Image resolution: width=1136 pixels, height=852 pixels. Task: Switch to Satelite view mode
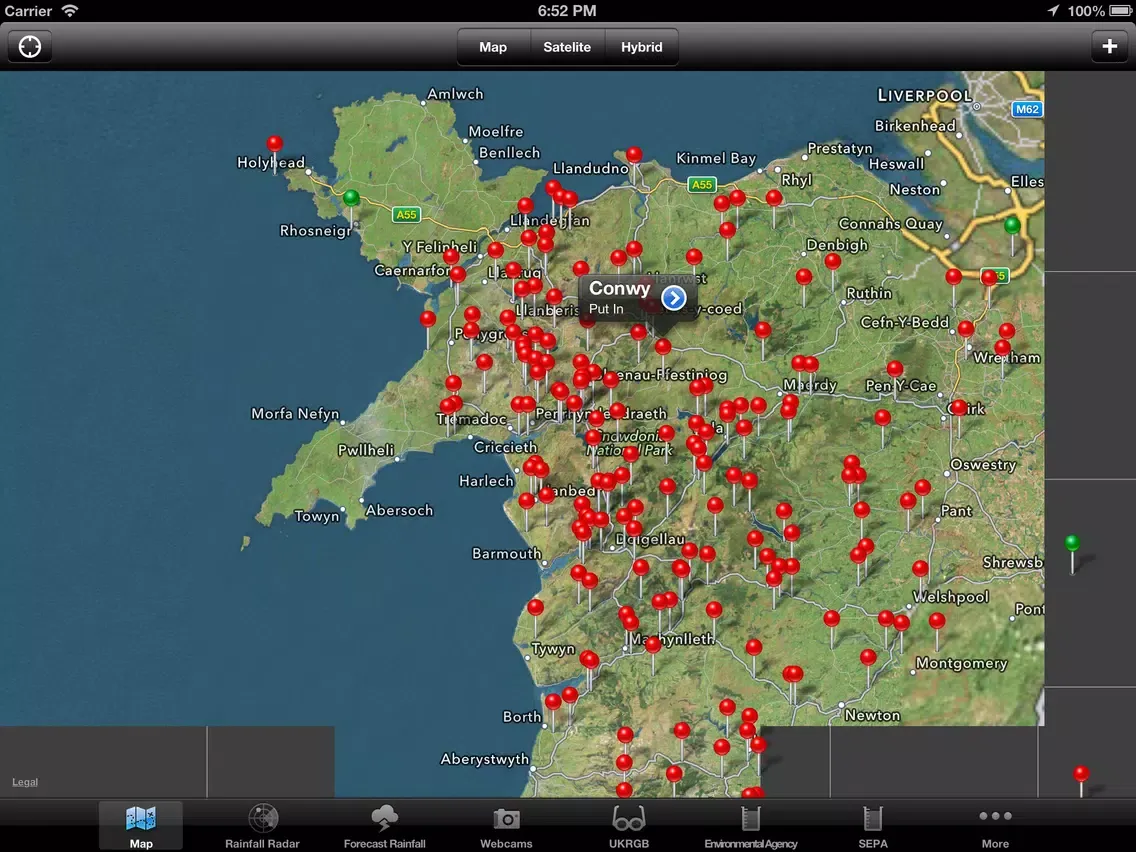pos(567,47)
